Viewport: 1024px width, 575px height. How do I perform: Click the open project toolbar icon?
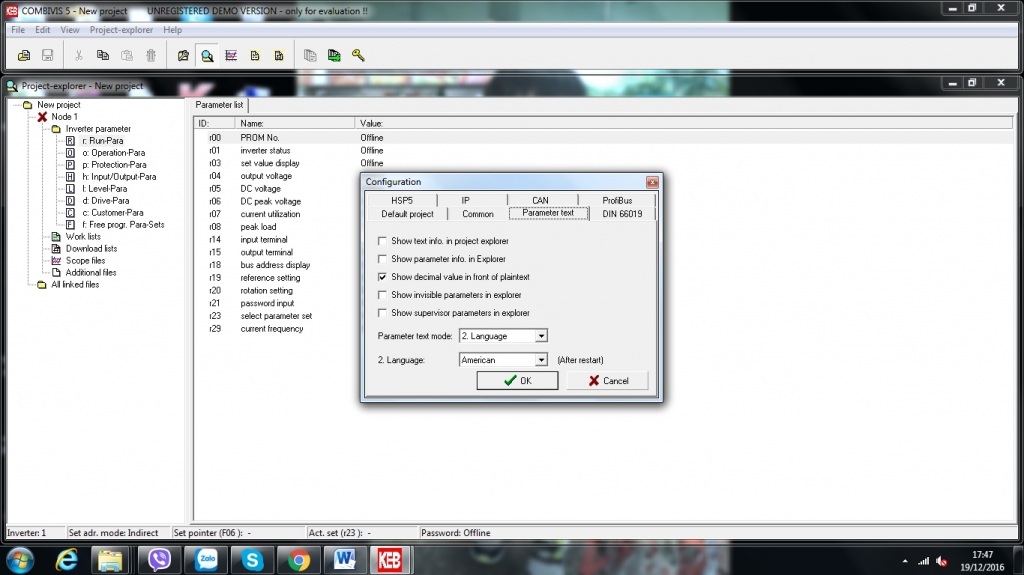[24, 56]
